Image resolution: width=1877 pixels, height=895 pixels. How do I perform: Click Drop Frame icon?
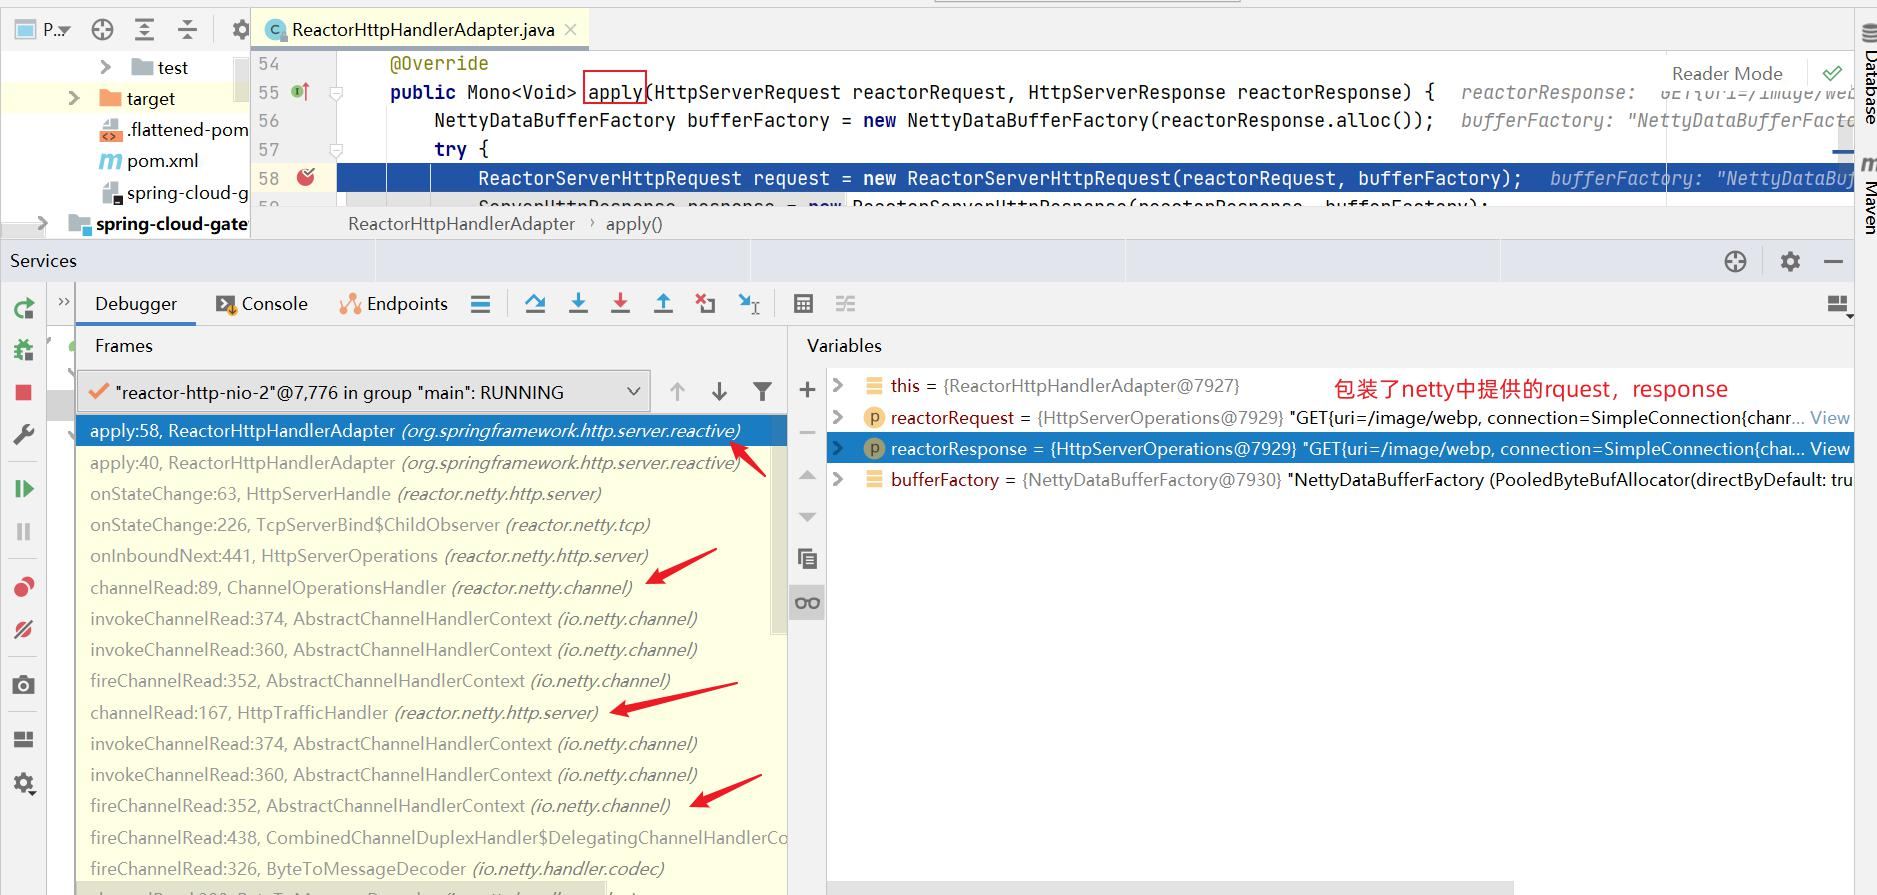706,304
